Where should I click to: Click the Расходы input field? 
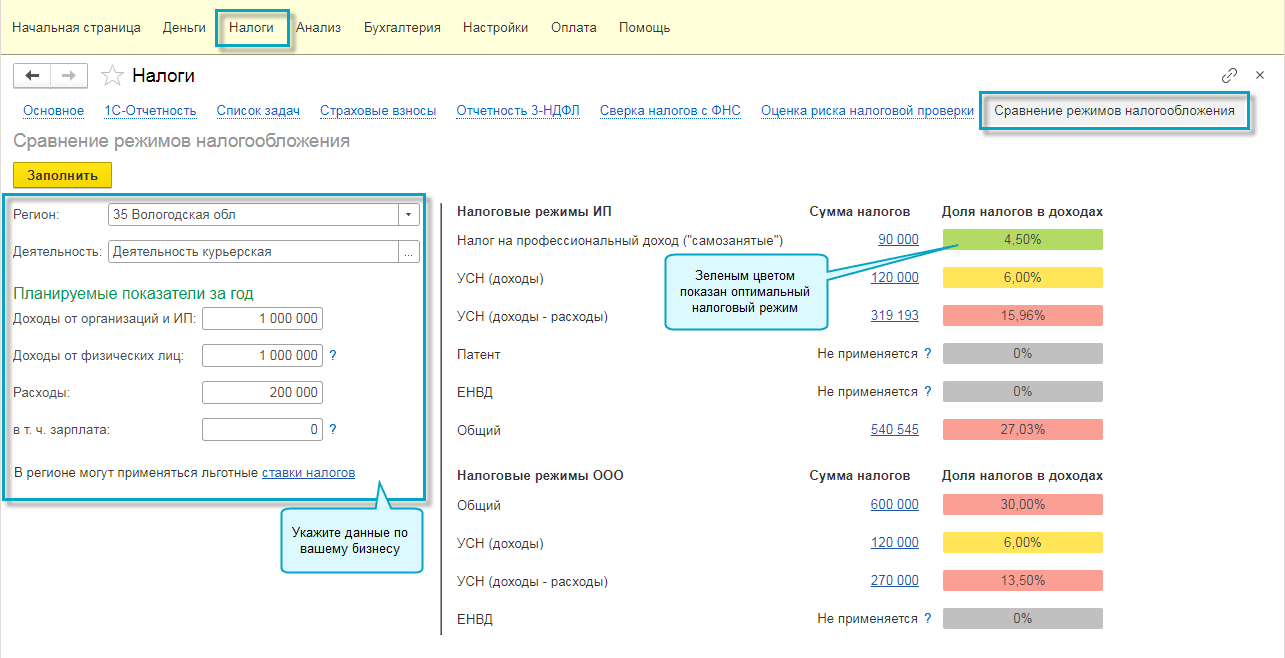tap(262, 393)
